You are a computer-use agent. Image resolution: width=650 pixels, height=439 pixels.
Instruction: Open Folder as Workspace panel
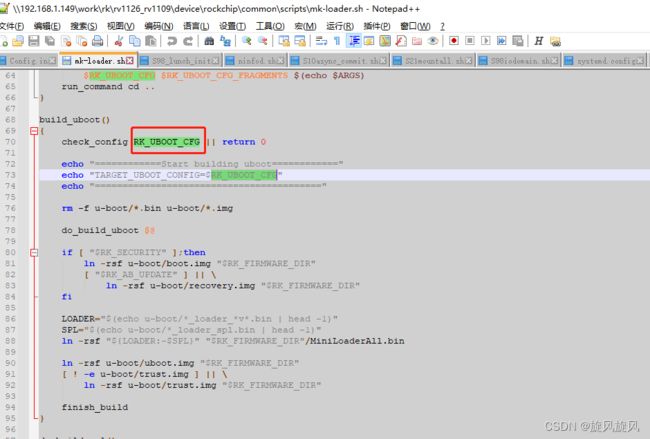(417, 41)
